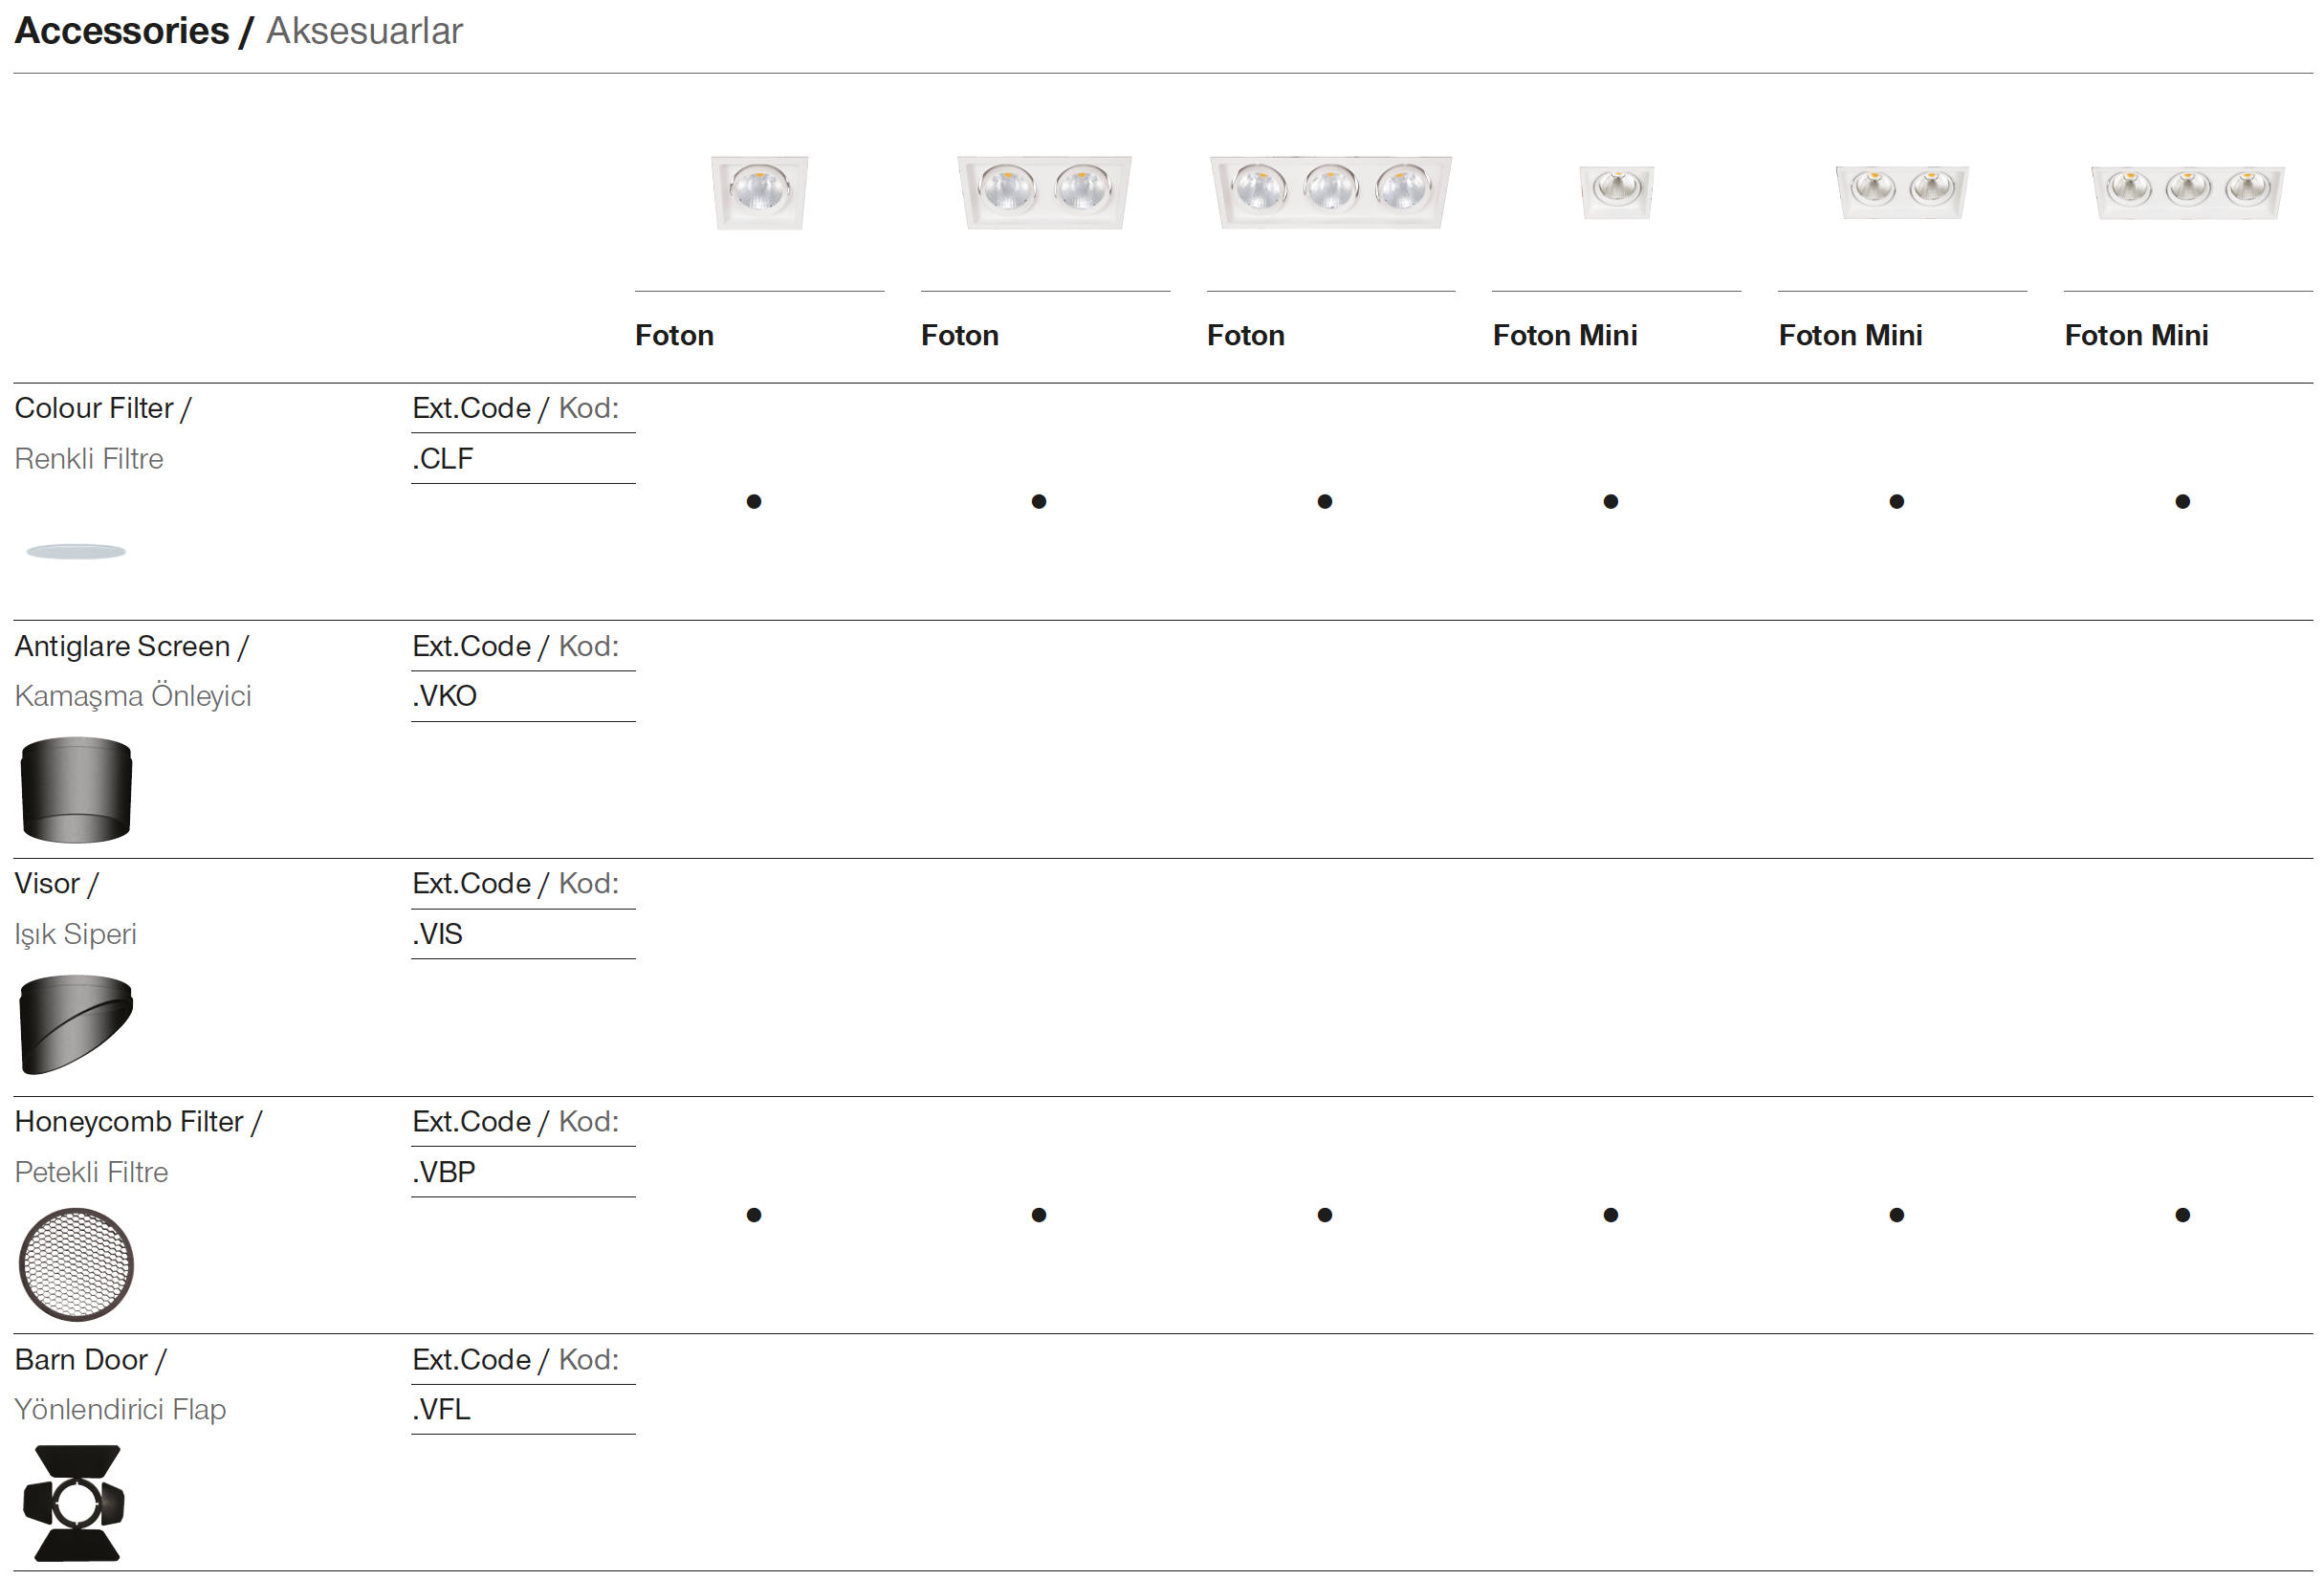Click the Colour Filter disc image

click(x=76, y=551)
